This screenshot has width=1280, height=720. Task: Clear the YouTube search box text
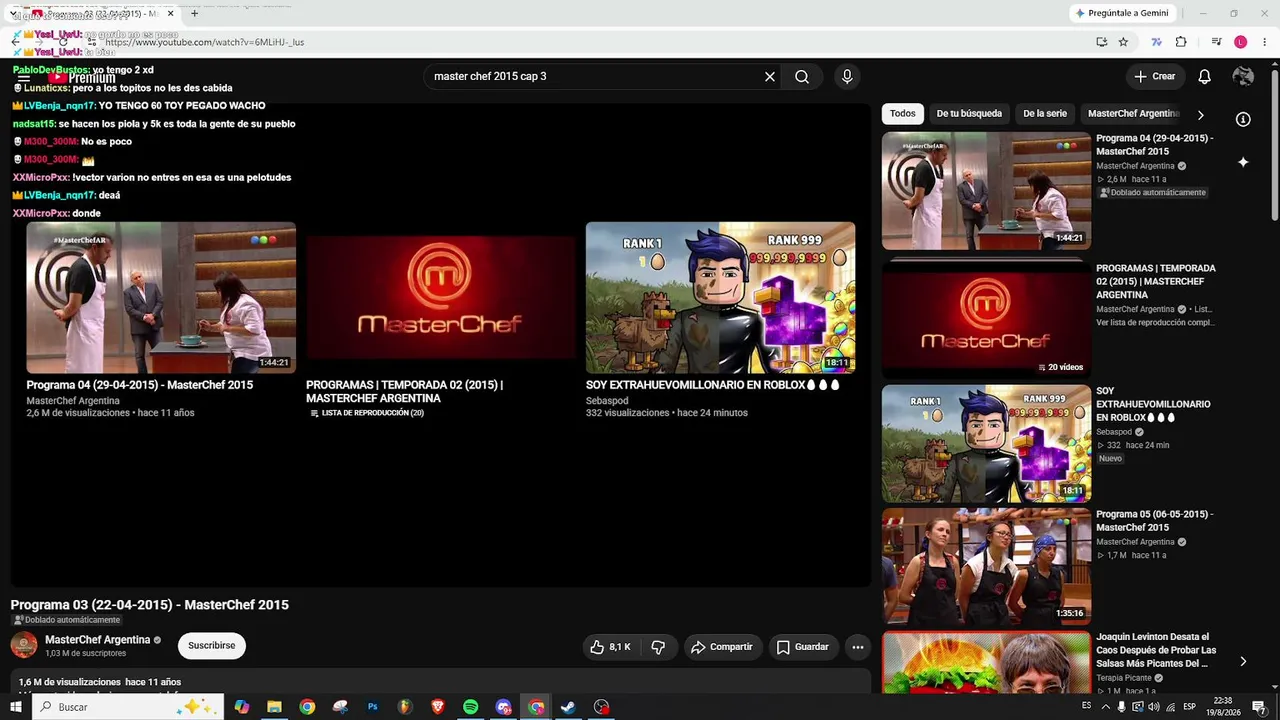tap(770, 77)
